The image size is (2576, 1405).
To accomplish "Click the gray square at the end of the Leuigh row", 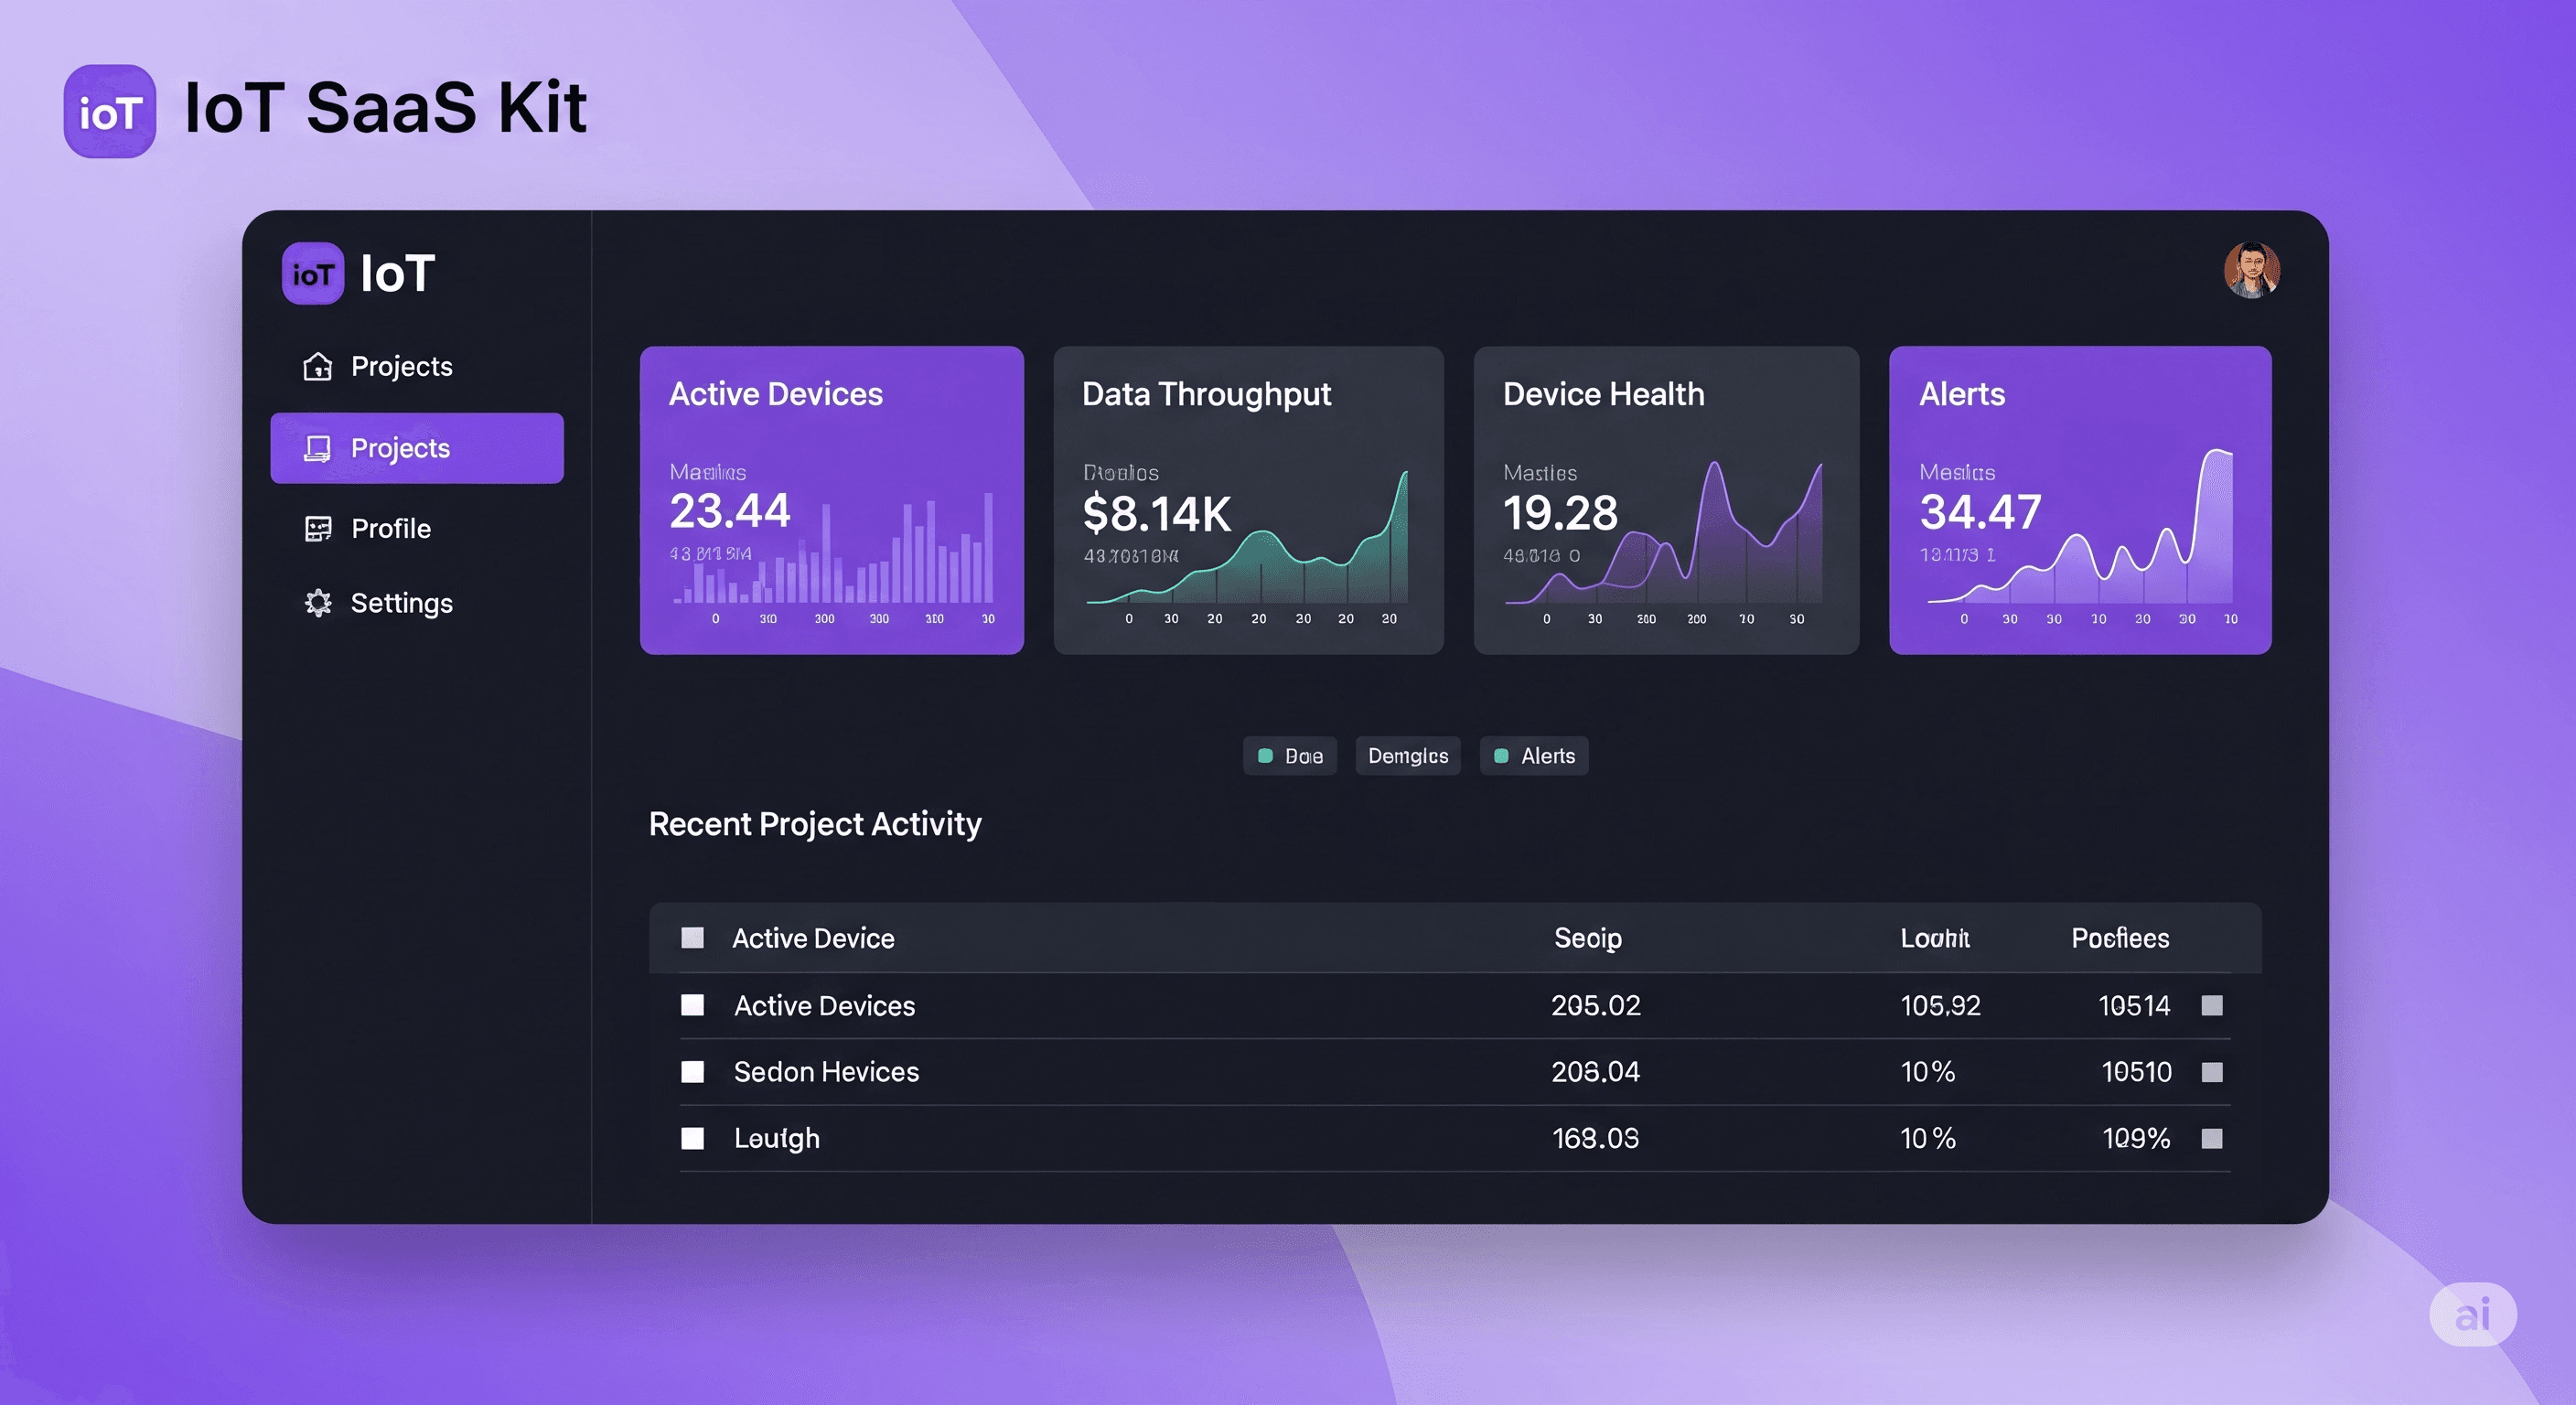I will [x=2212, y=1138].
